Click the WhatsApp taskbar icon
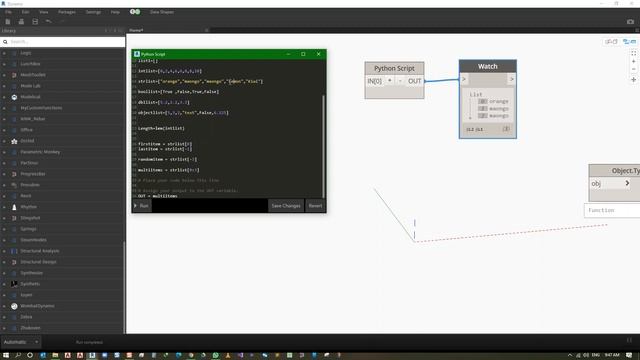Screen dimensions: 640x360 pyautogui.click(x=216, y=356)
